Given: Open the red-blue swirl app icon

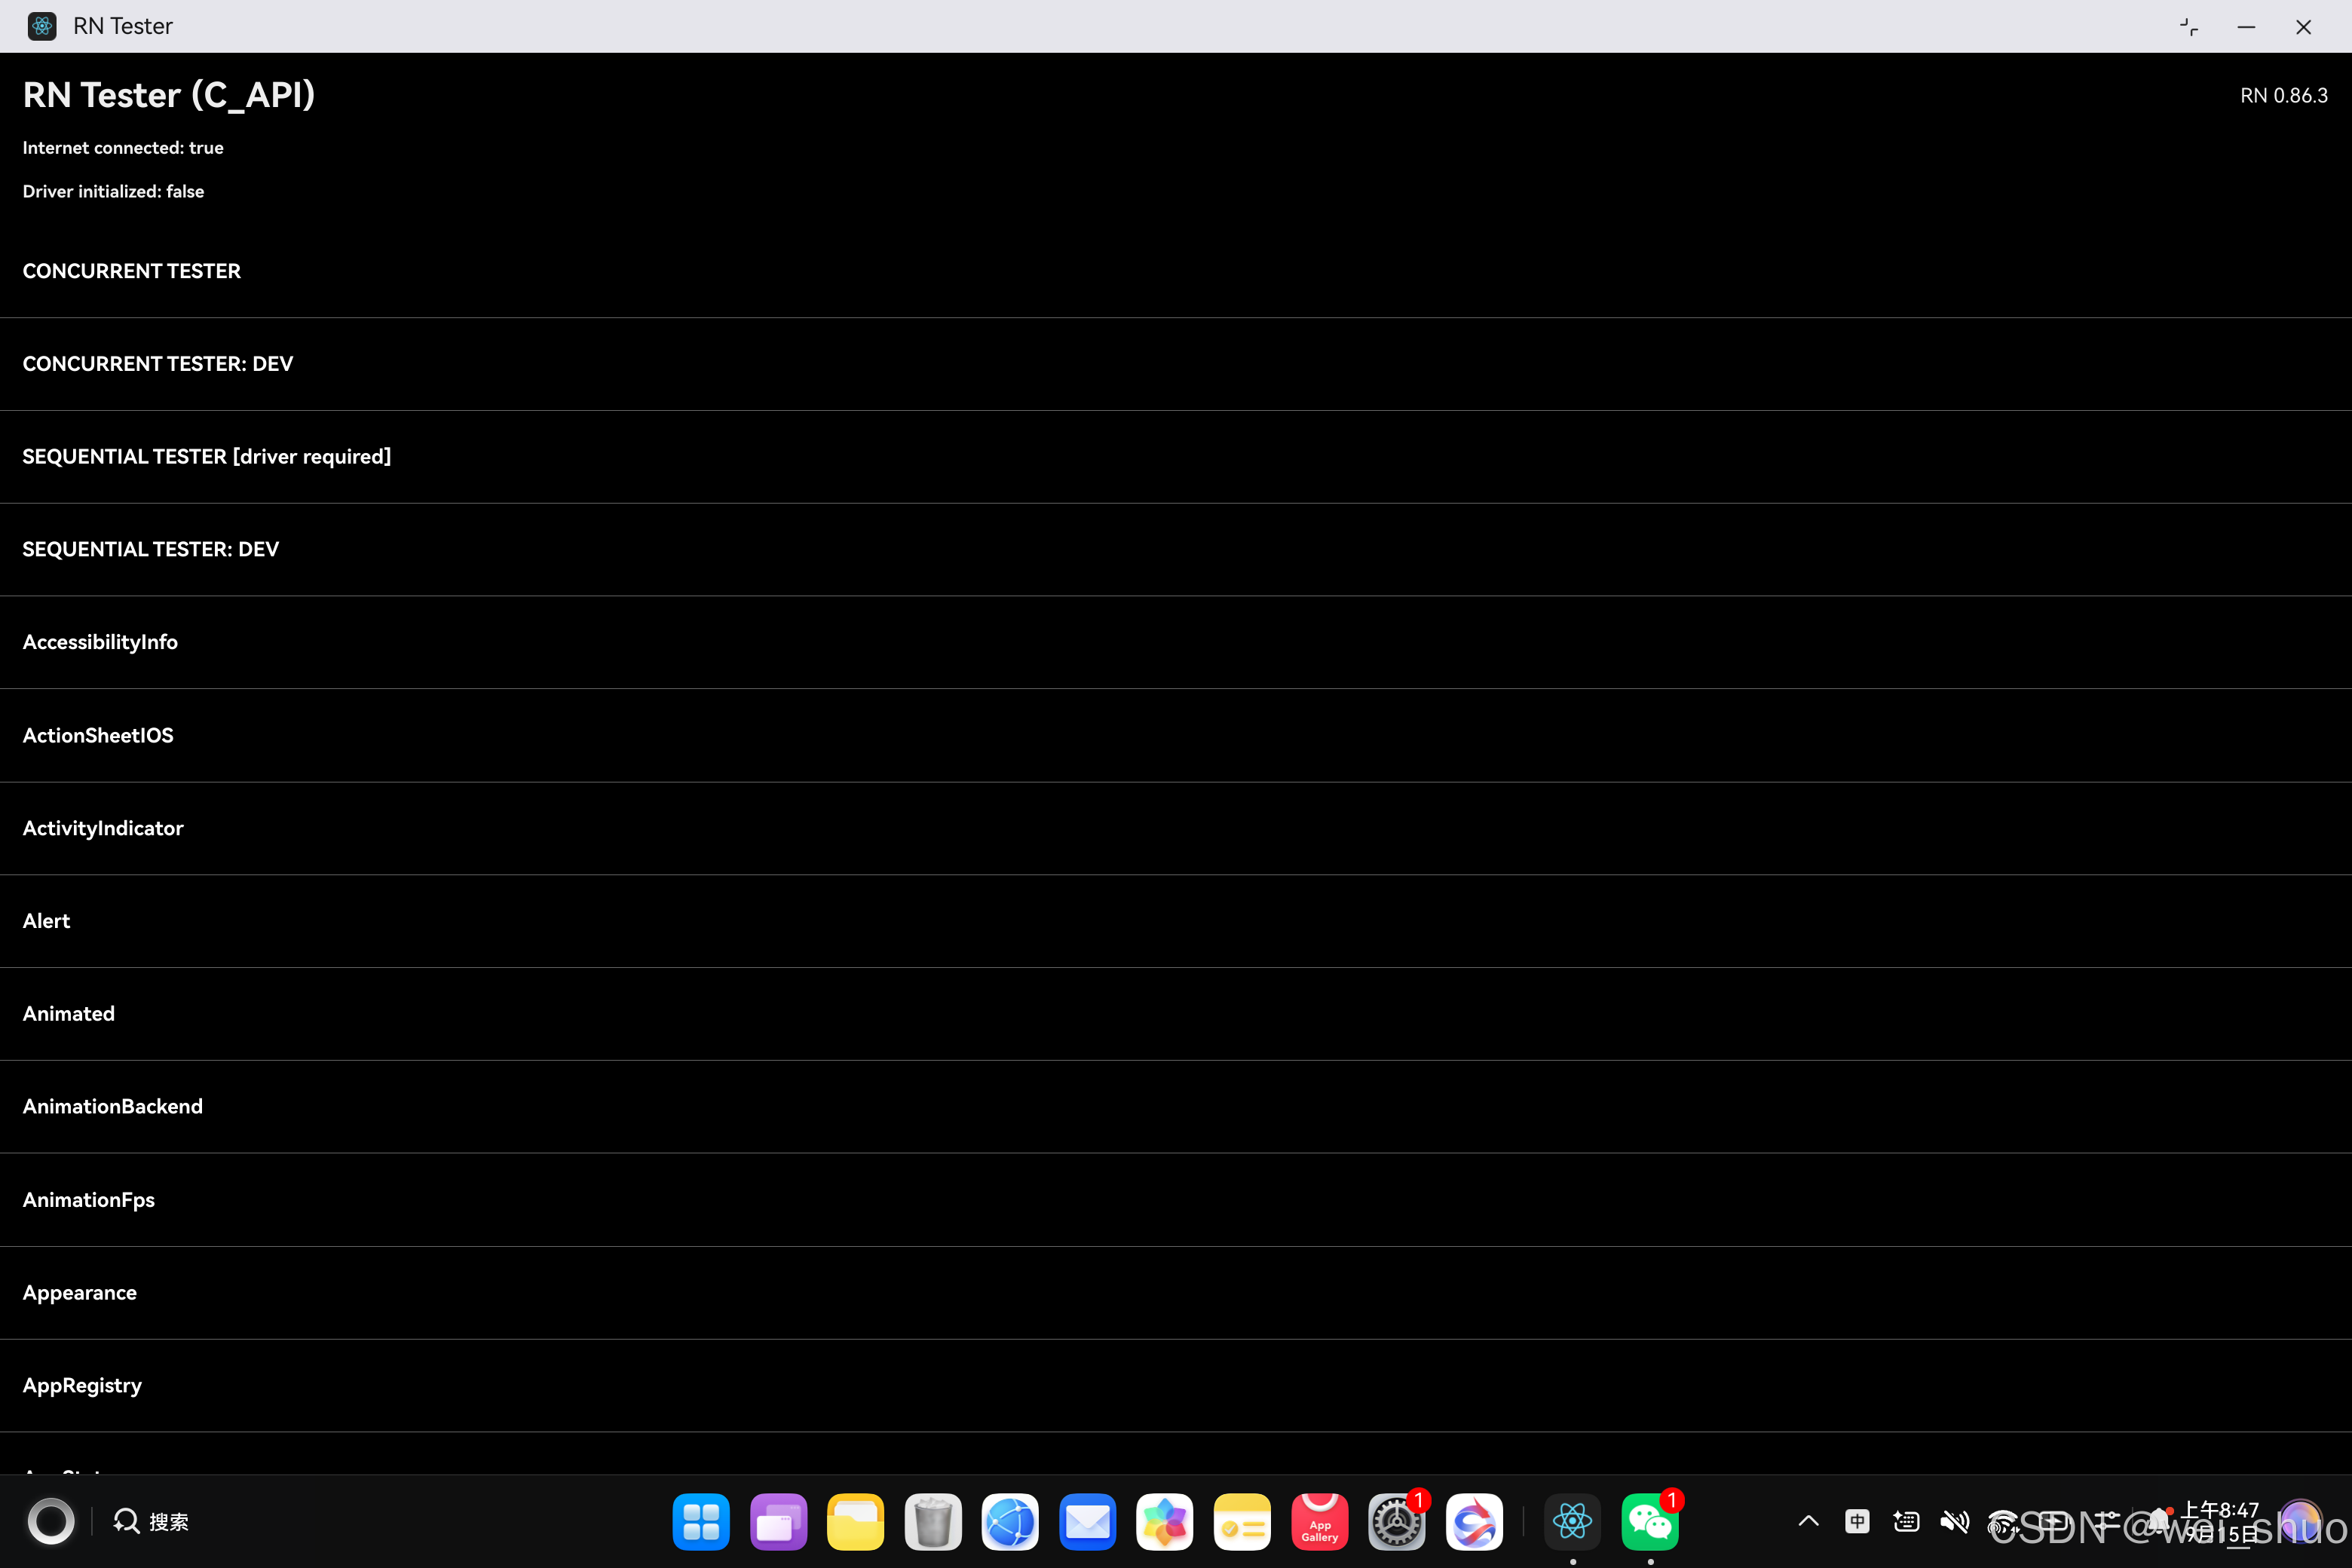Looking at the screenshot, I should click(x=1474, y=1521).
